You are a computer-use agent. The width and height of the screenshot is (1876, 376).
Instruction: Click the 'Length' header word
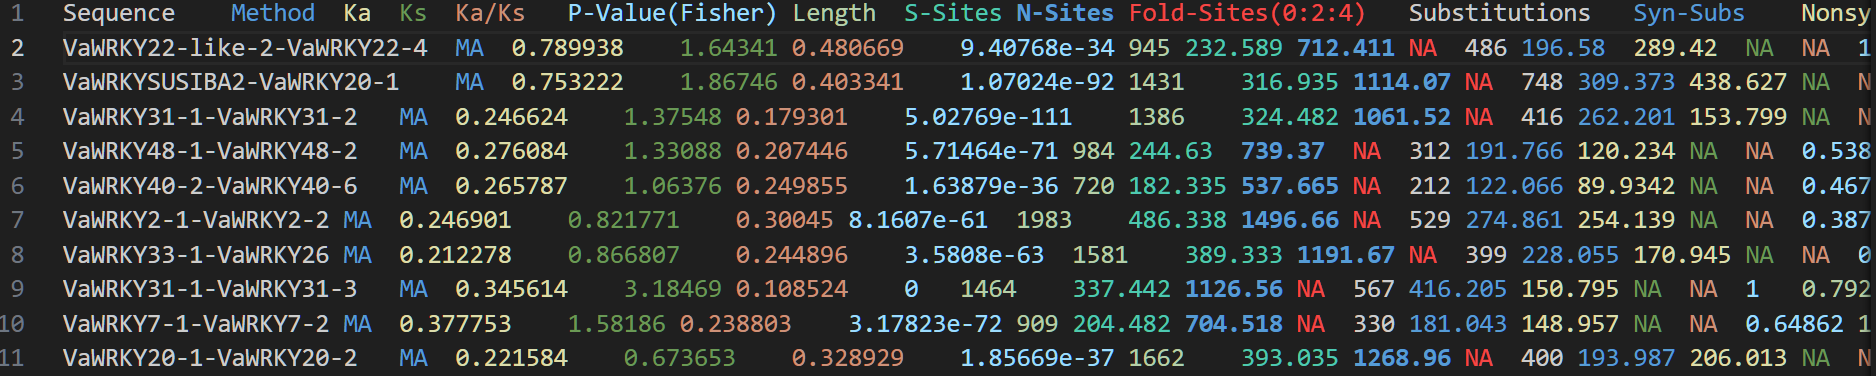[x=835, y=13]
